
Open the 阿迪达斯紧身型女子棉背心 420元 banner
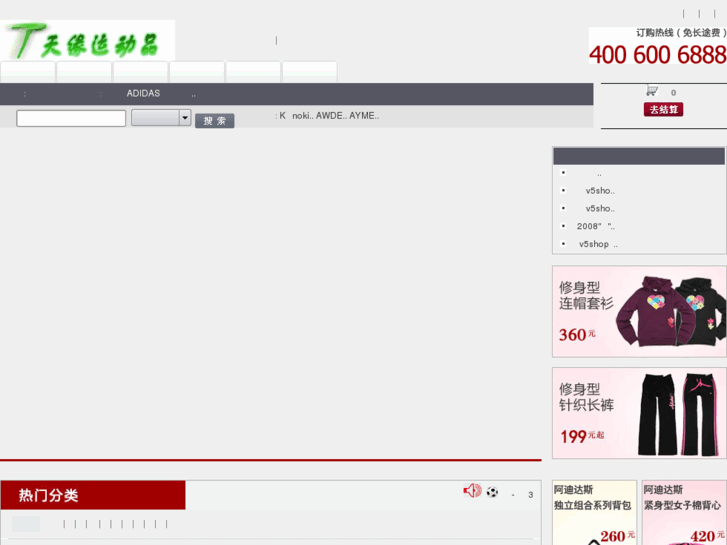click(x=684, y=513)
